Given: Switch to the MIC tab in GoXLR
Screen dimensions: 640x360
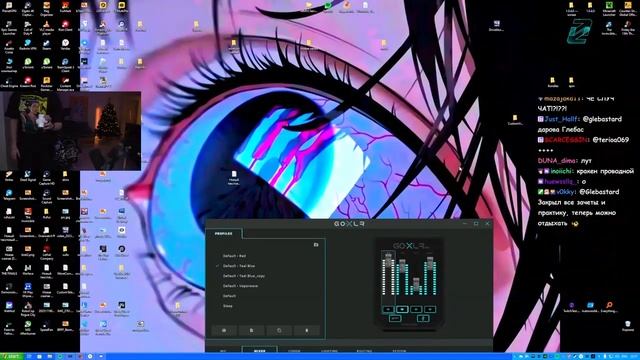Looking at the screenshot, I should tap(223, 350).
